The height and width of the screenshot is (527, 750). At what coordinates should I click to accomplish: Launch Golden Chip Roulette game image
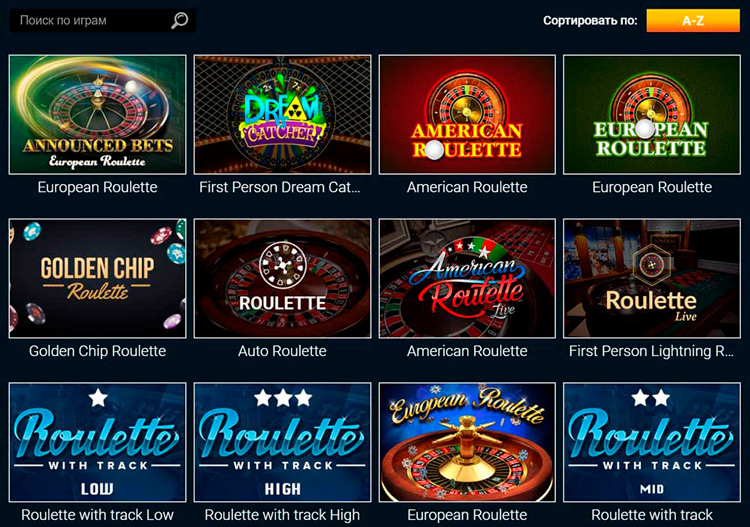[x=98, y=278]
